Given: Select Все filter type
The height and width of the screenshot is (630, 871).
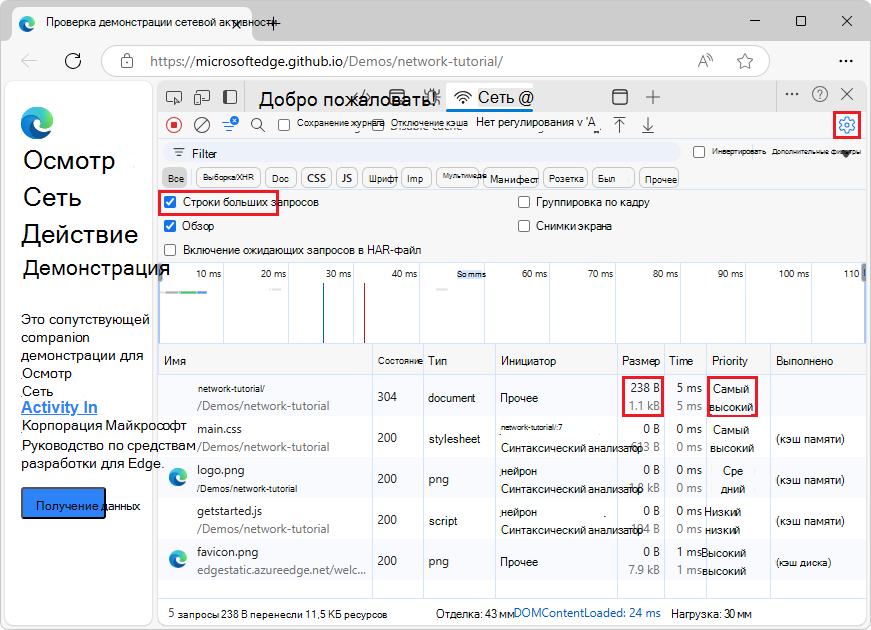Looking at the screenshot, I should [x=176, y=178].
